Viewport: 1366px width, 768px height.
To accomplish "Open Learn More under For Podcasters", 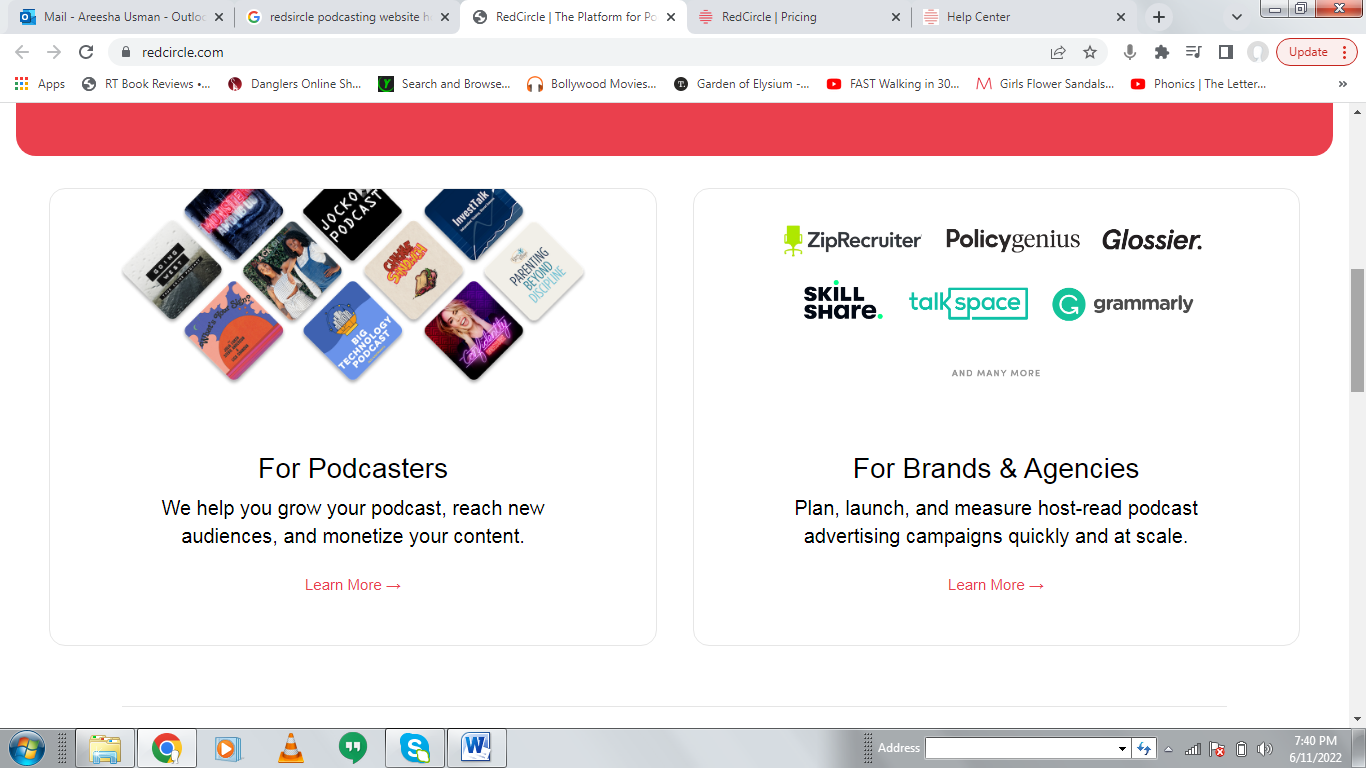I will (353, 585).
